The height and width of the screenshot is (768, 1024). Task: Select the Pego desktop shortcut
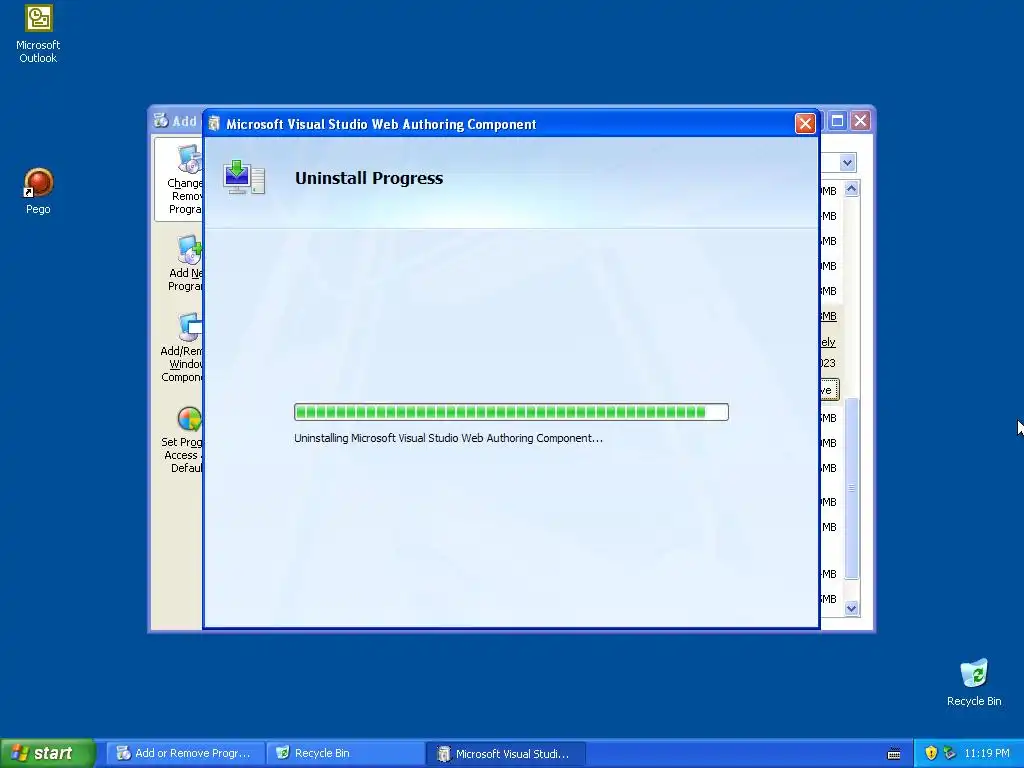click(38, 191)
